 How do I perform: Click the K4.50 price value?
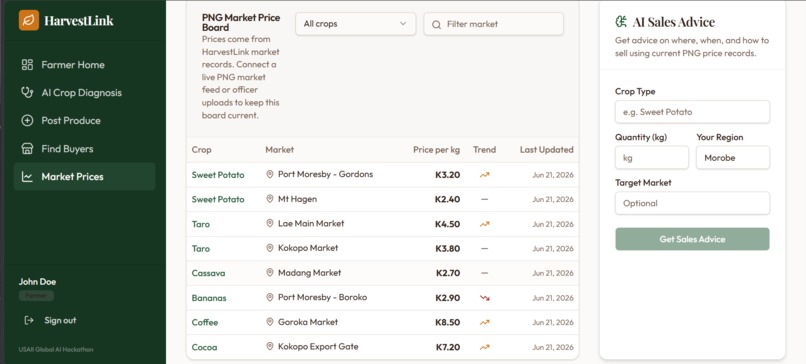pos(448,224)
